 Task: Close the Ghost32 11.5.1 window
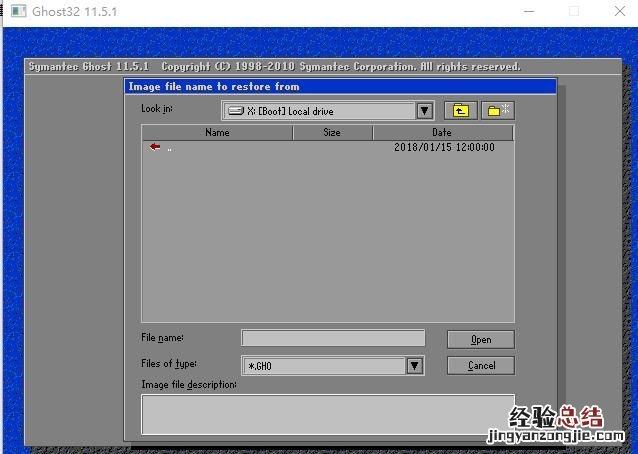620,11
